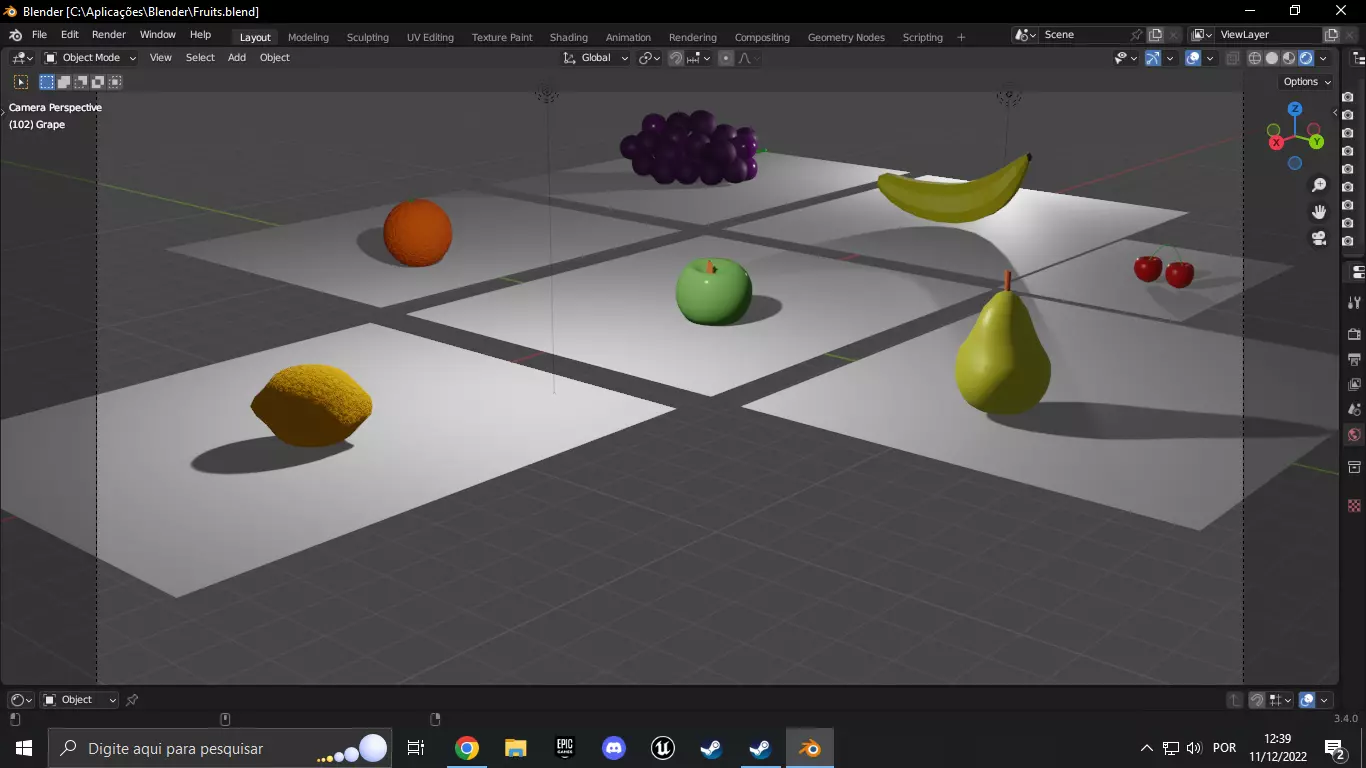Open the object visibility and selectability dropdown
The width and height of the screenshot is (1366, 768).
click(1126, 58)
